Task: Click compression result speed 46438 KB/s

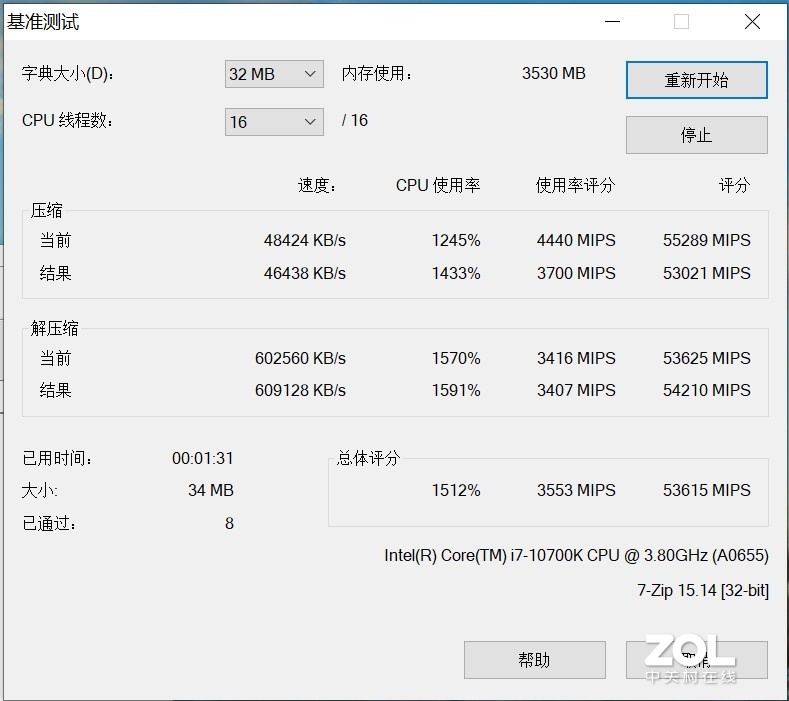Action: (x=305, y=273)
